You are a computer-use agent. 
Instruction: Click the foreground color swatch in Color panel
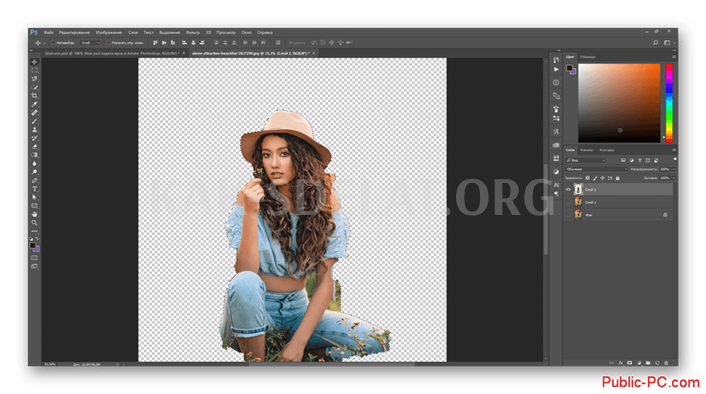569,68
